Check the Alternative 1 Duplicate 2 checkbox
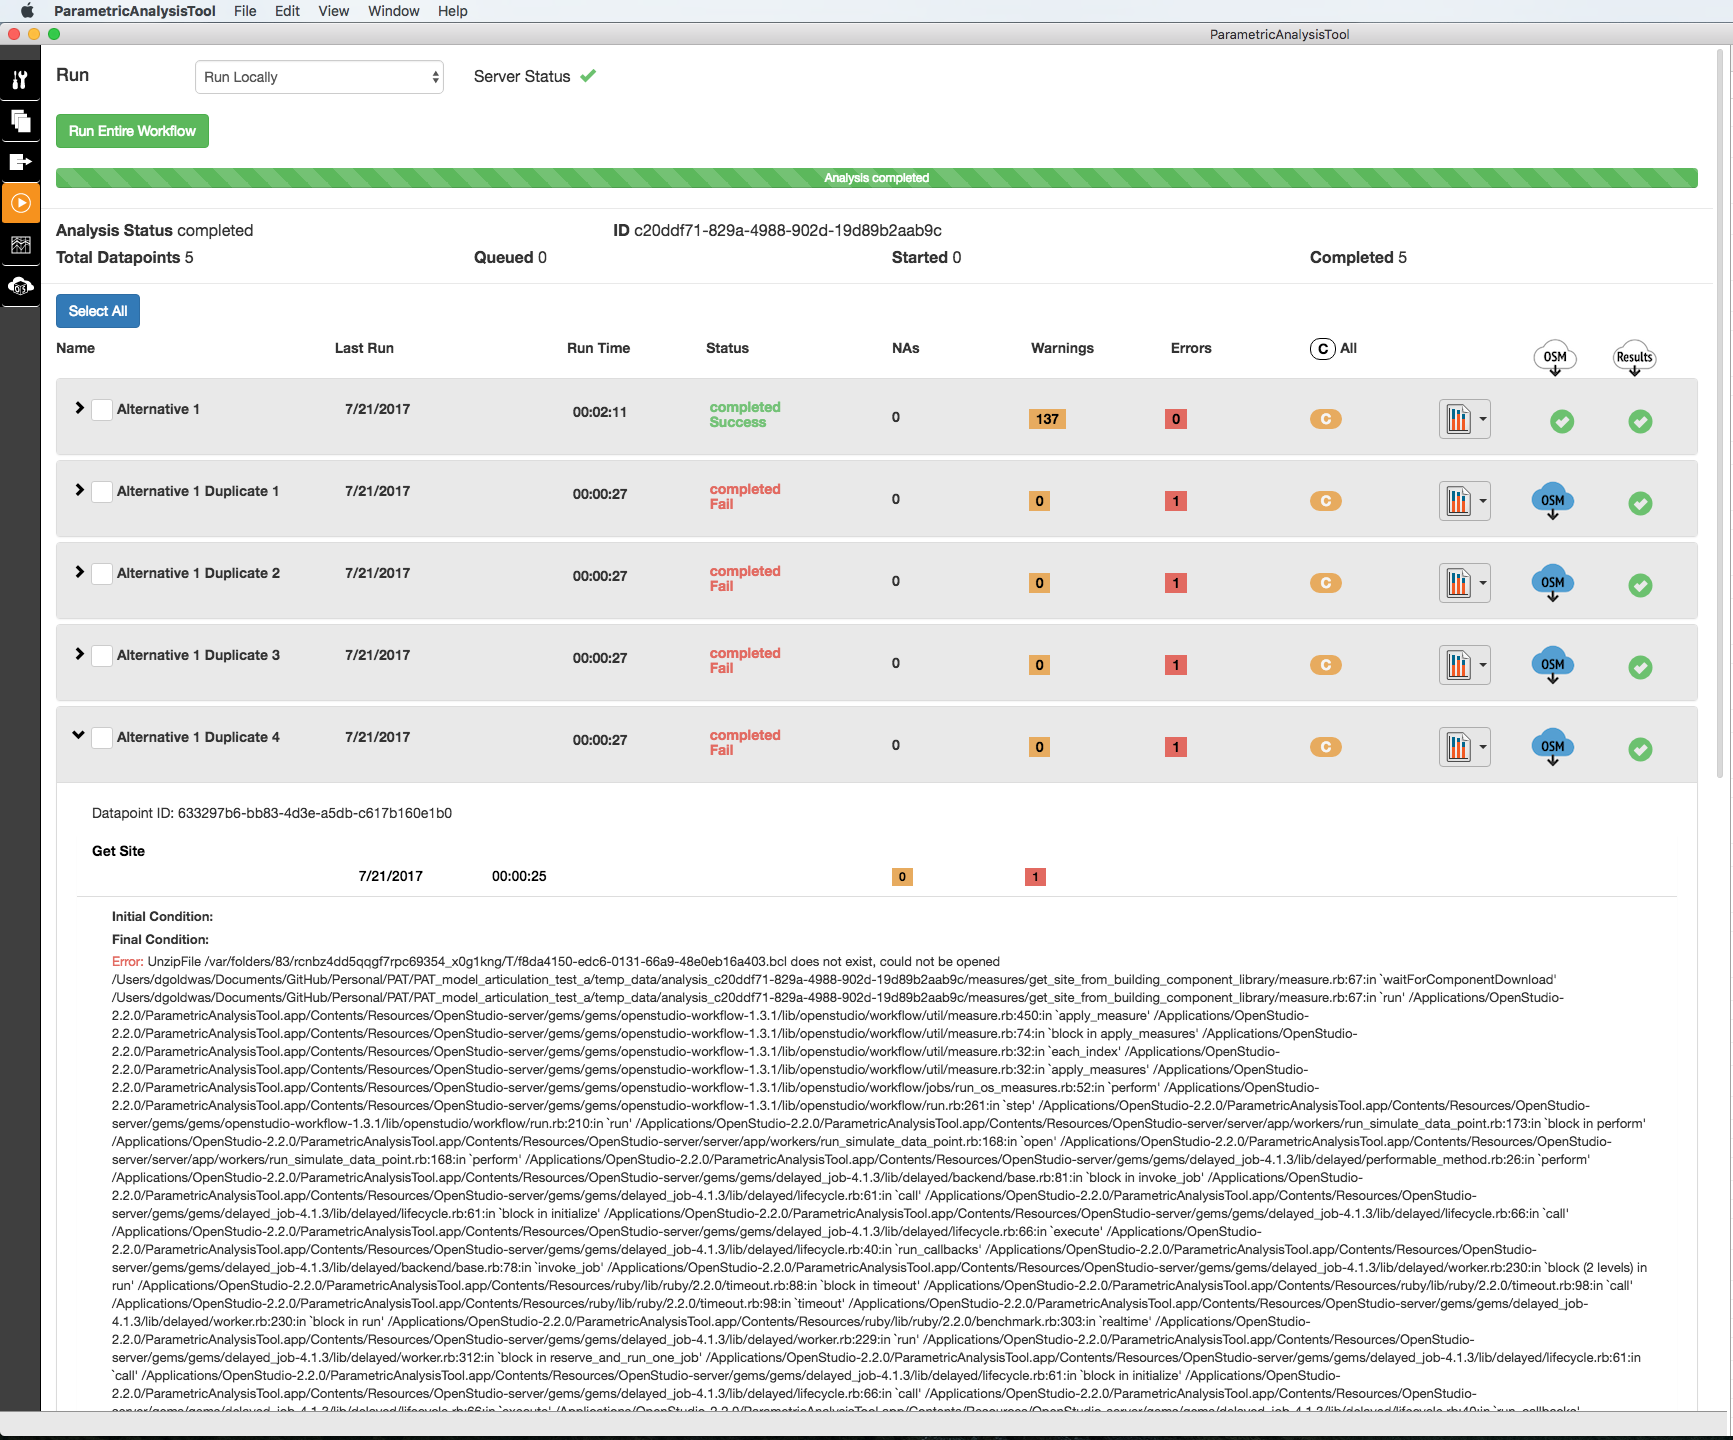Image resolution: width=1733 pixels, height=1440 pixels. click(102, 574)
